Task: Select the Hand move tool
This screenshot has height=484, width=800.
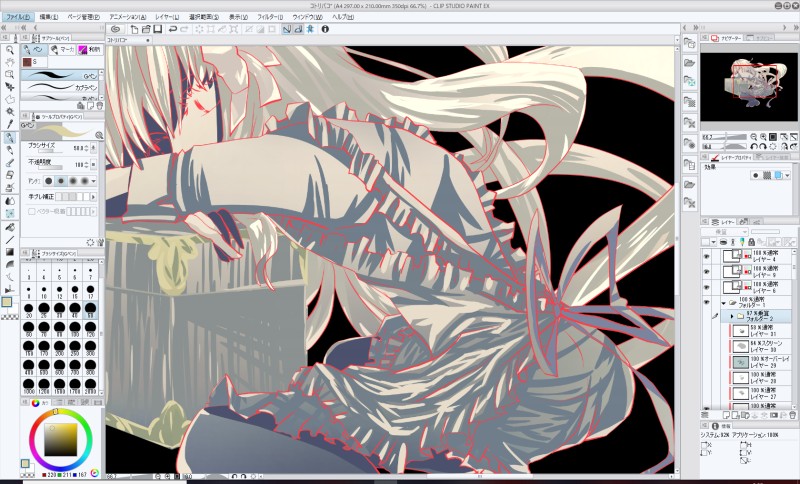Action: [10, 62]
